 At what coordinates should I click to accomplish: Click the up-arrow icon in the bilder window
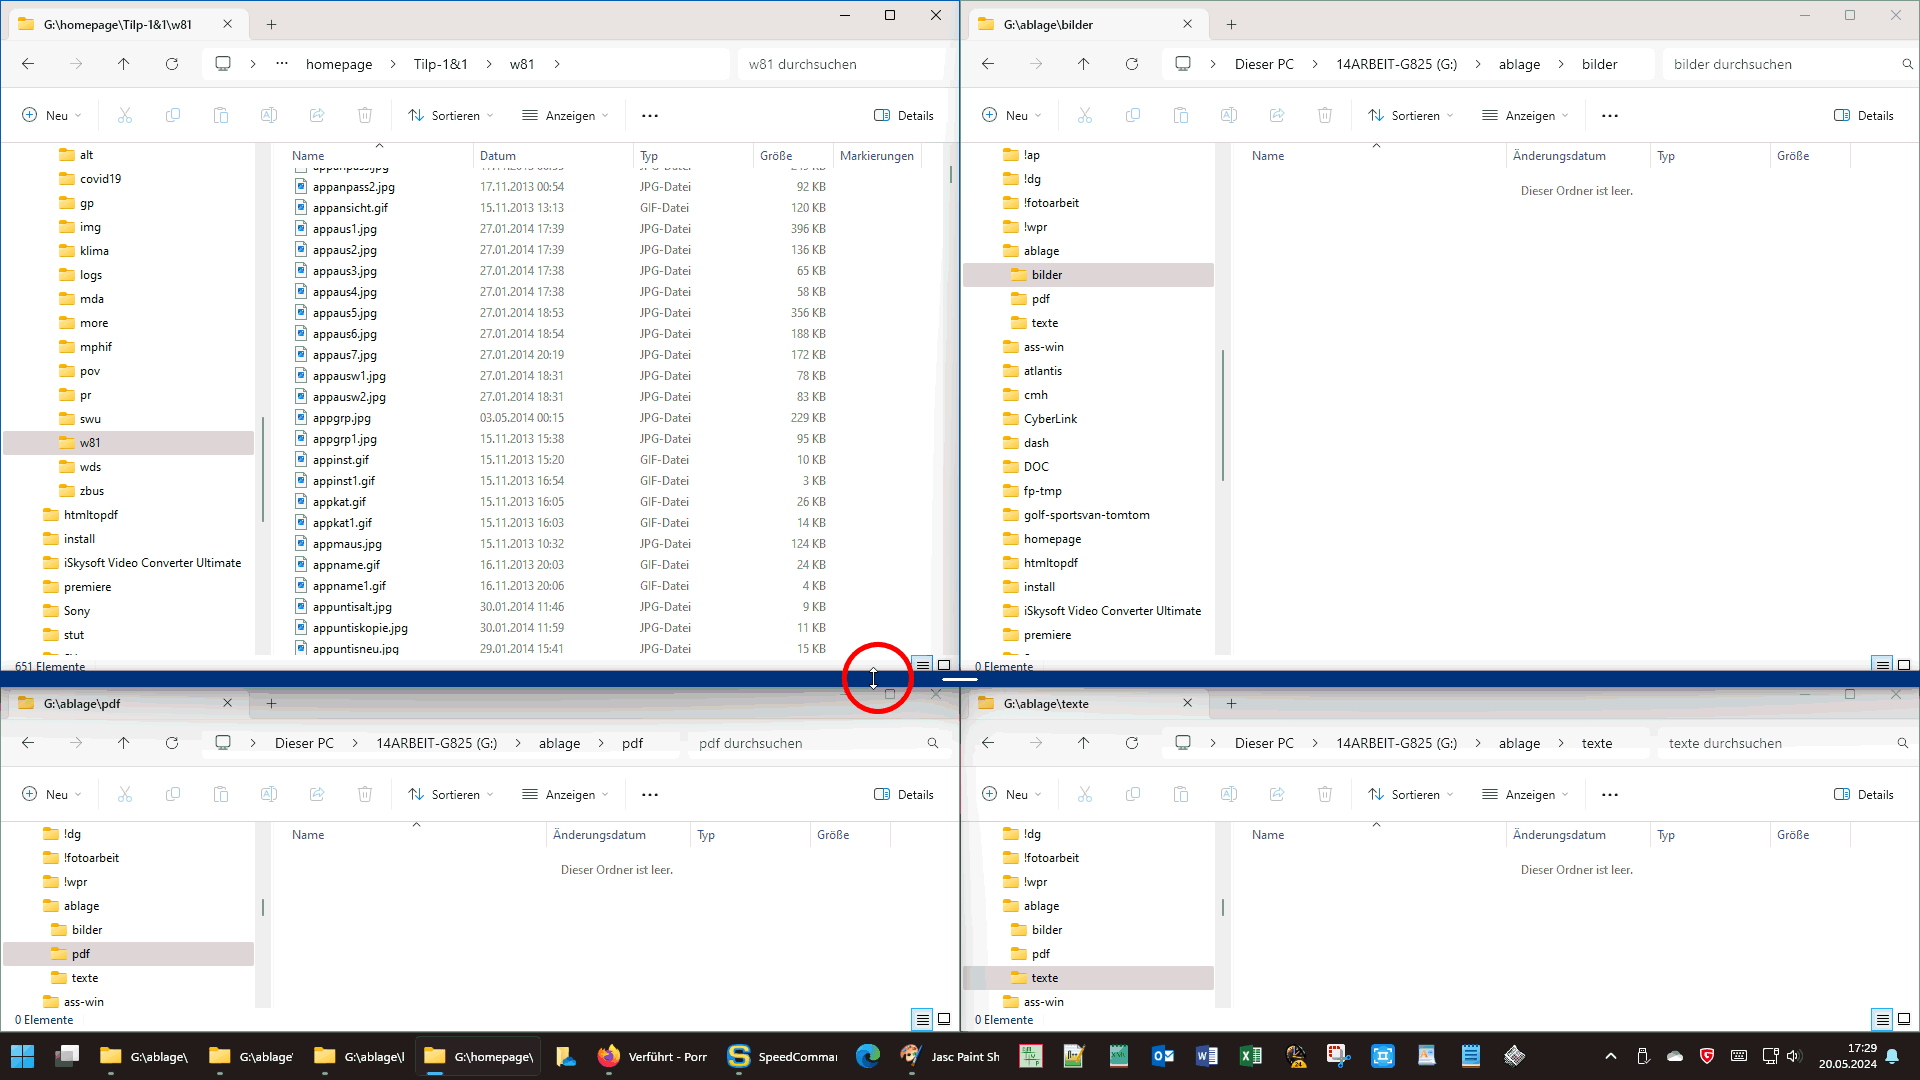click(x=1083, y=64)
